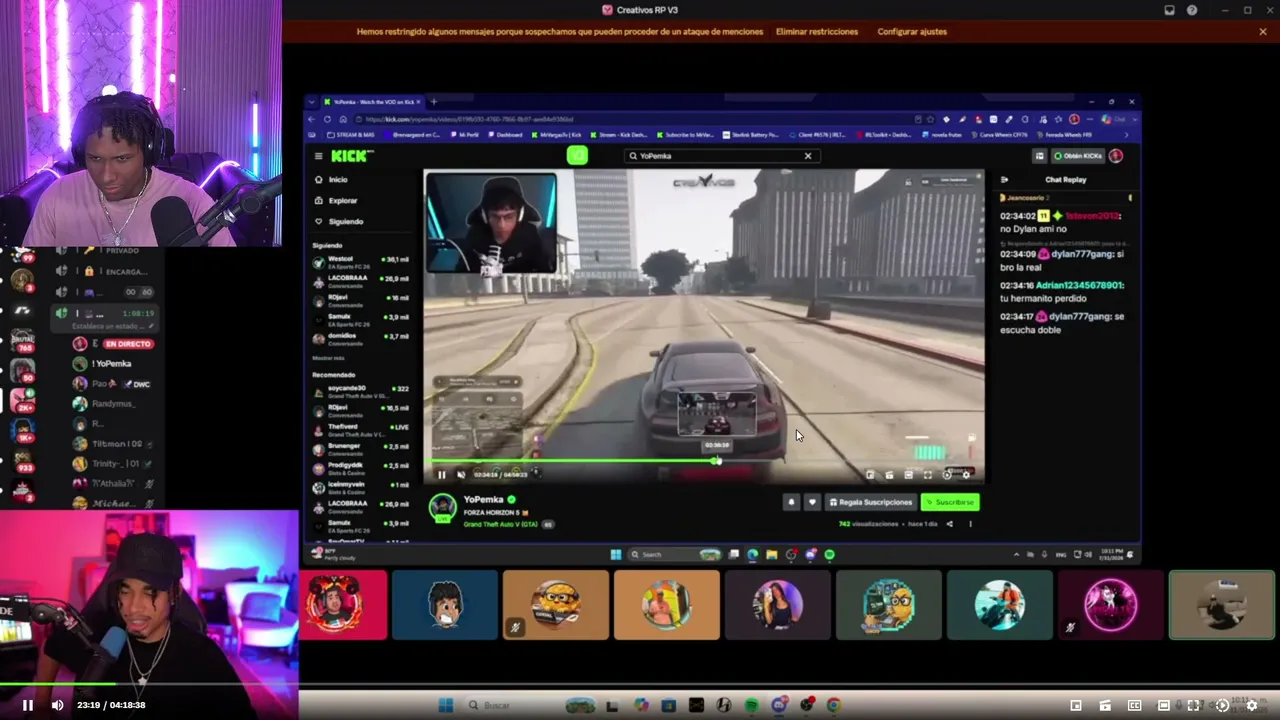
Task: Open Spotify from the shared-screen taskbar
Action: (829, 554)
